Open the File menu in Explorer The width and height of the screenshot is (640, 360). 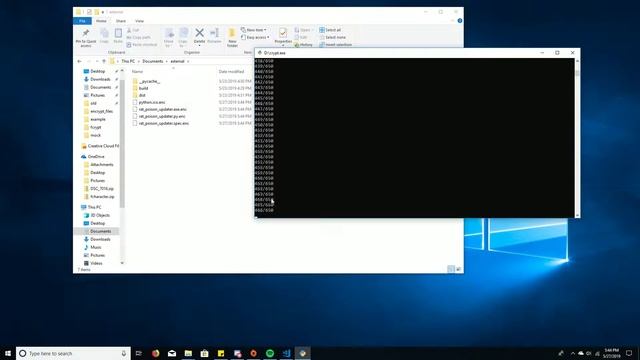pos(82,21)
